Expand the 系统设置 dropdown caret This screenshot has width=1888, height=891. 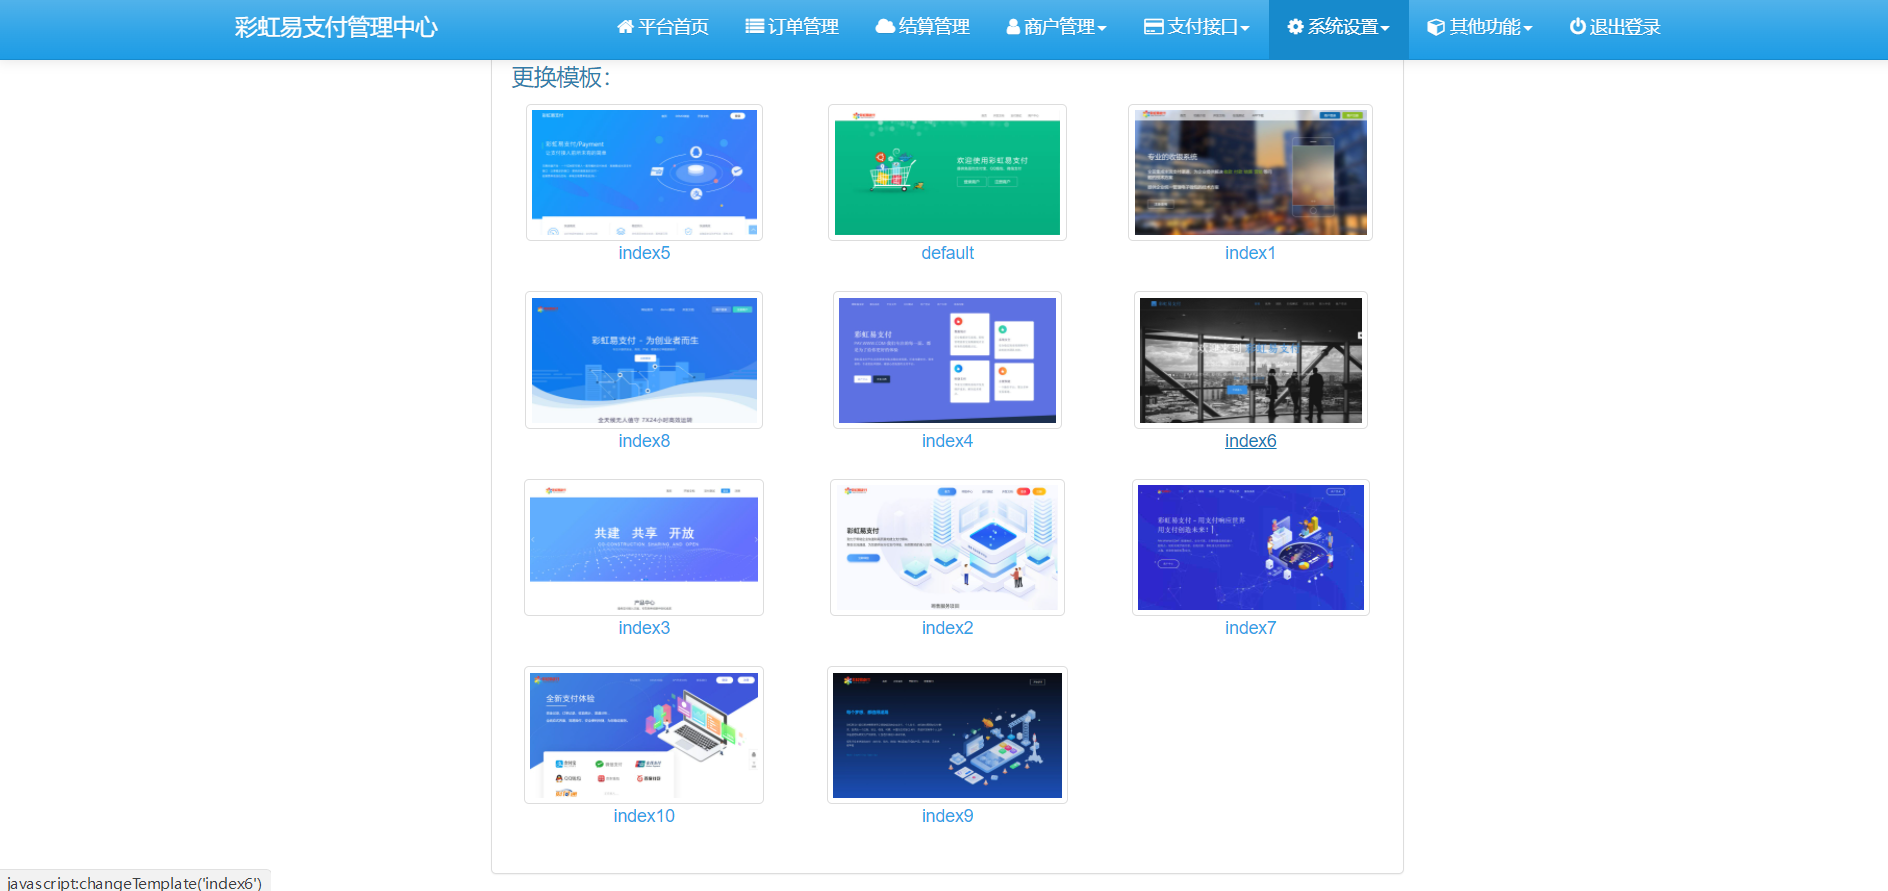(x=1385, y=29)
